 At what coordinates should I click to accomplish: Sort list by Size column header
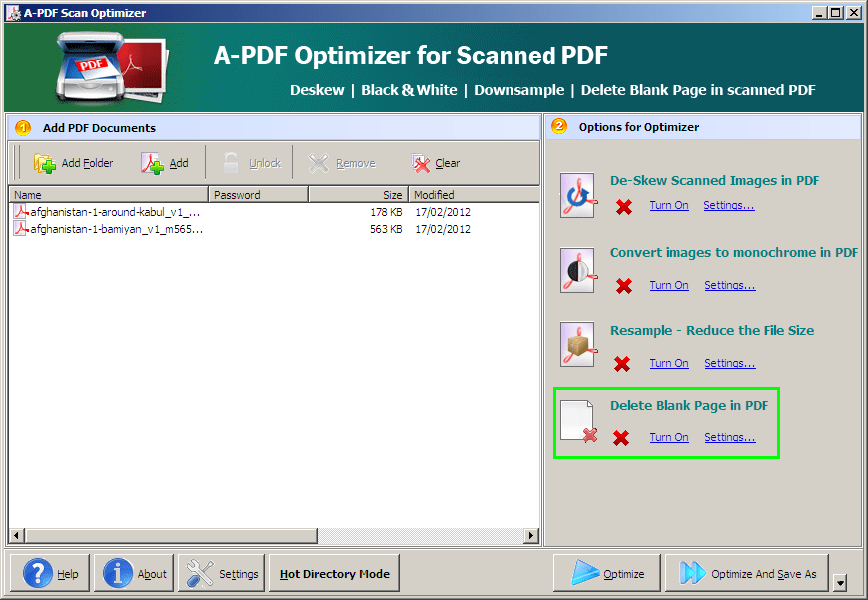tap(359, 195)
